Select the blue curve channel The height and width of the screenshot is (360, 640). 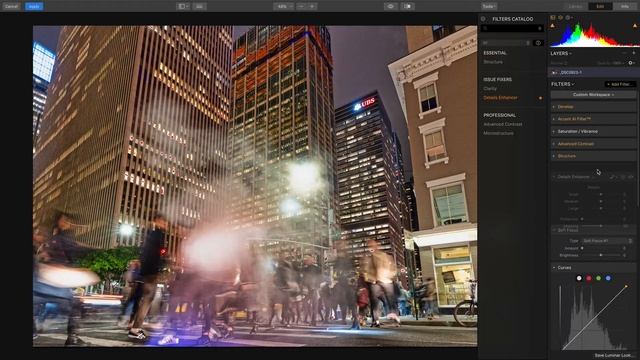[x=608, y=278]
